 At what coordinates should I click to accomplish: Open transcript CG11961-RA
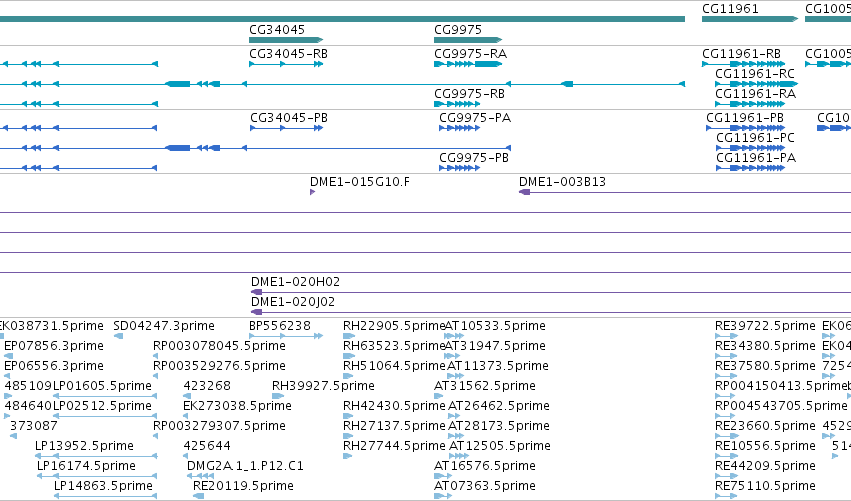[x=755, y=94]
